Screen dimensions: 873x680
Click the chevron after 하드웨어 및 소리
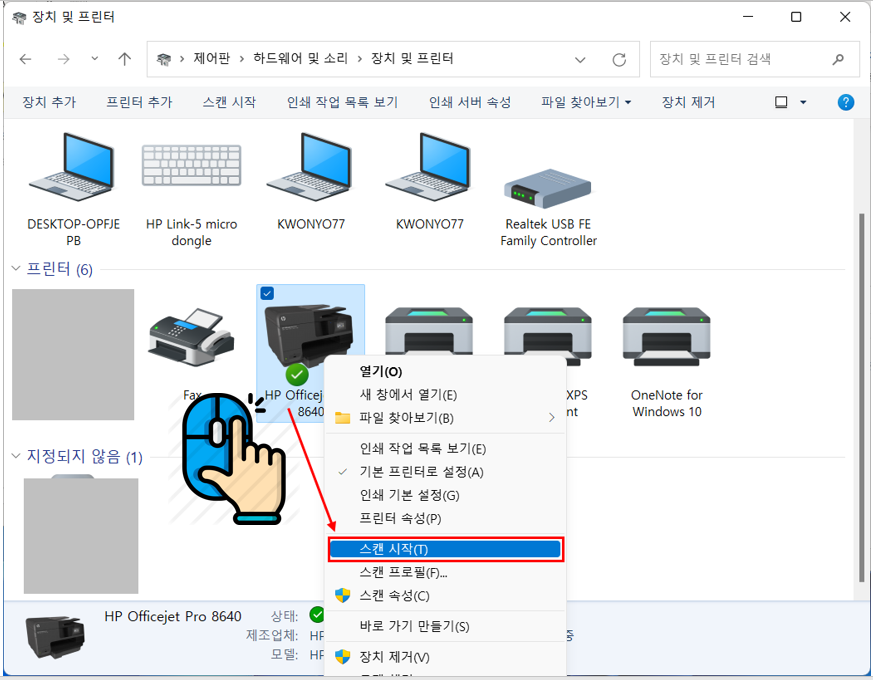tap(360, 59)
